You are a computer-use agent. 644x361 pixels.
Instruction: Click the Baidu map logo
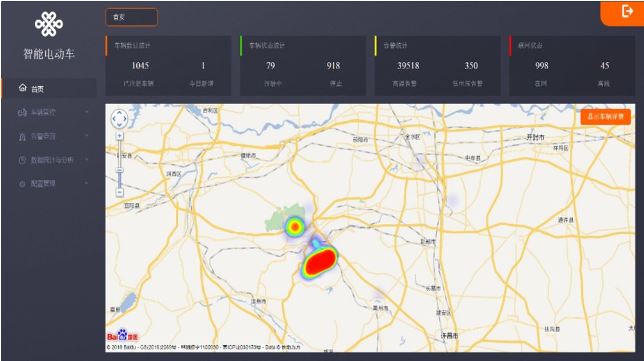123,336
